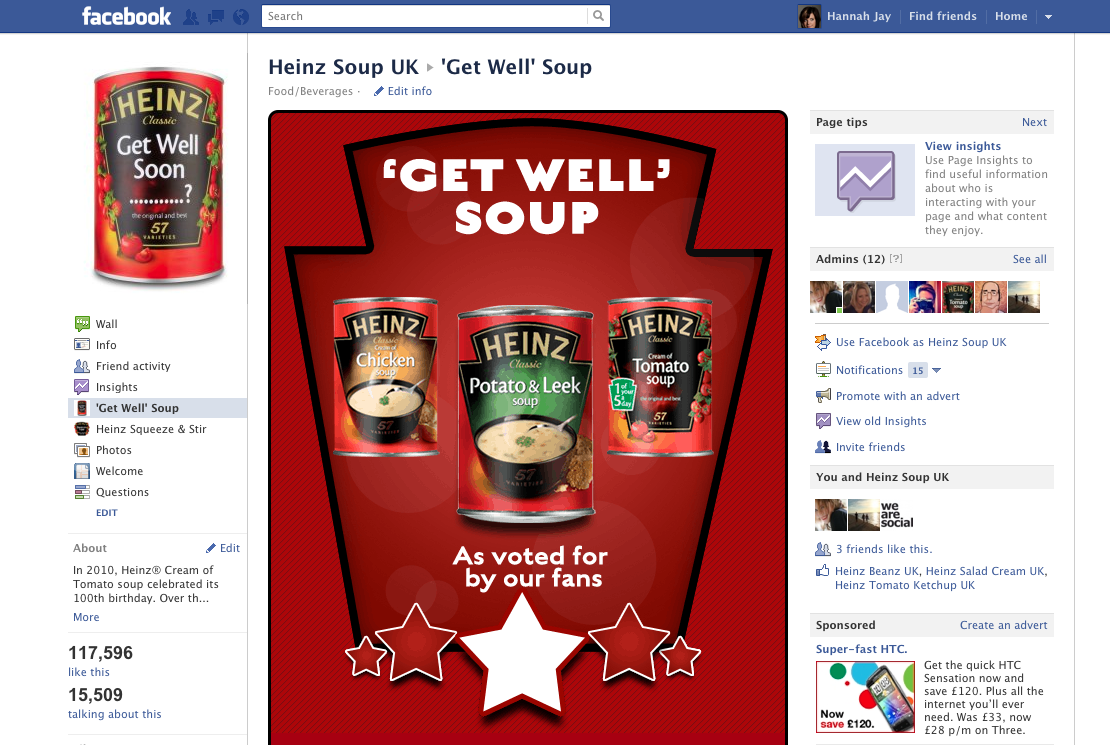Select the 'Get Well' Soup tab in sidebar
1110x745 pixels.
pos(157,408)
